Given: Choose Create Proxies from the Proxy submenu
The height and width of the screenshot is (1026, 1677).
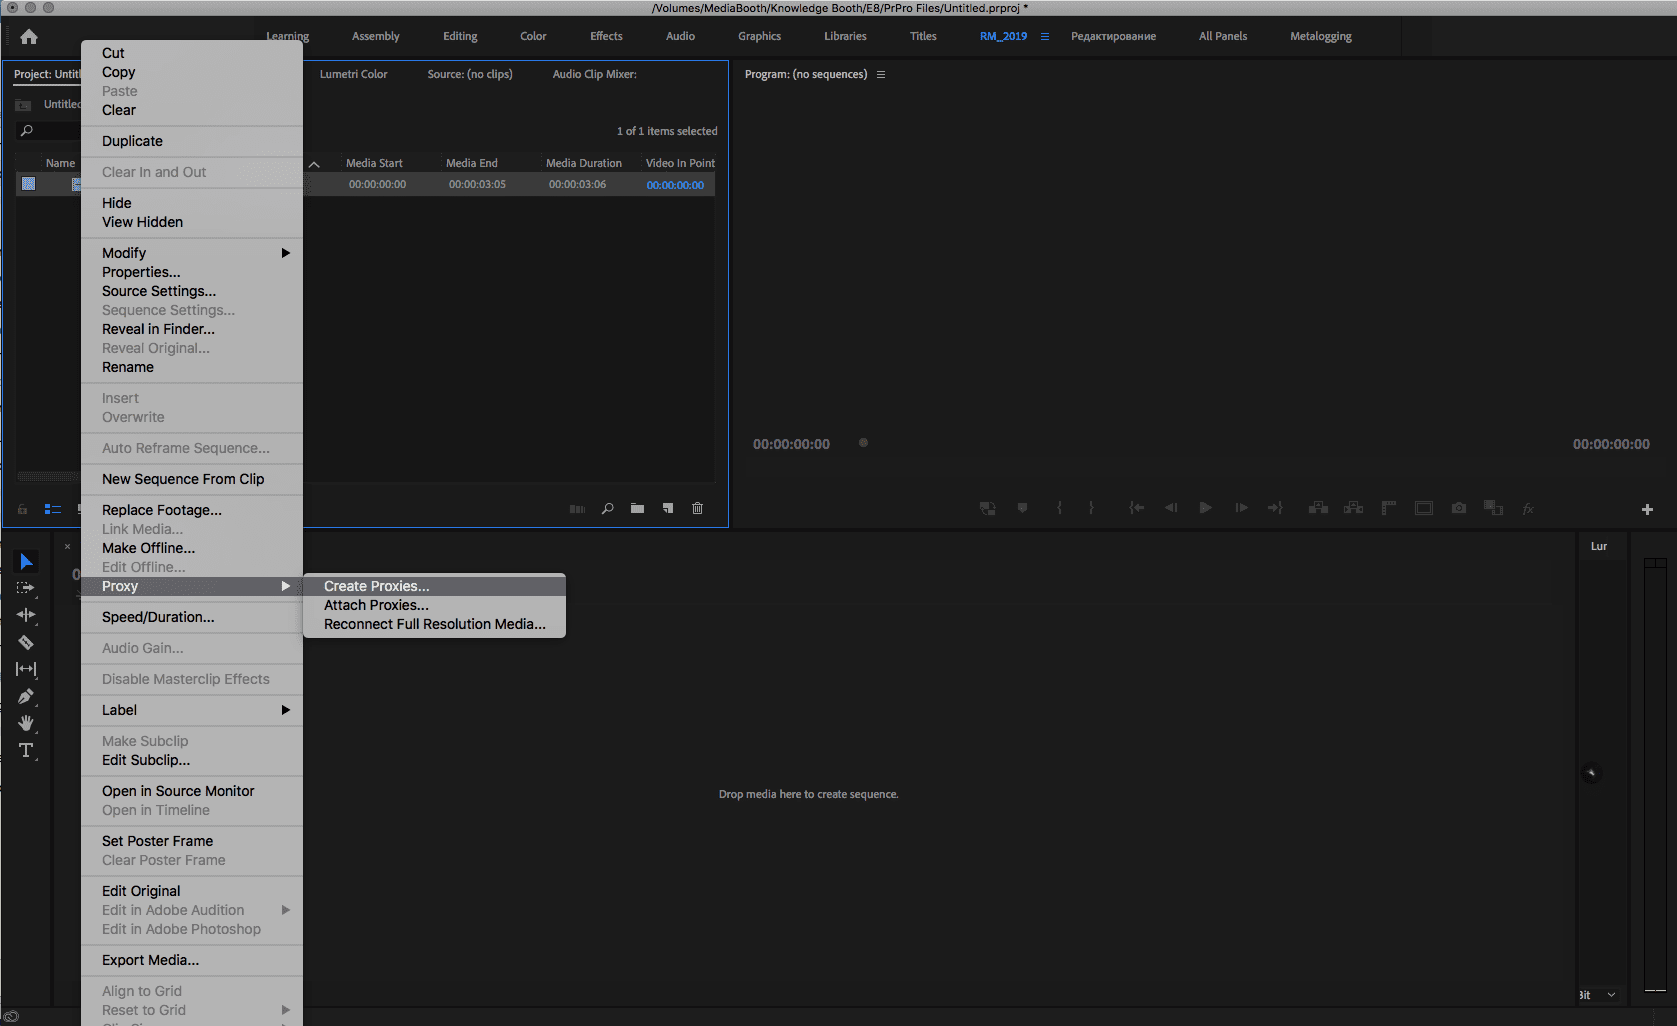Looking at the screenshot, I should coord(377,586).
